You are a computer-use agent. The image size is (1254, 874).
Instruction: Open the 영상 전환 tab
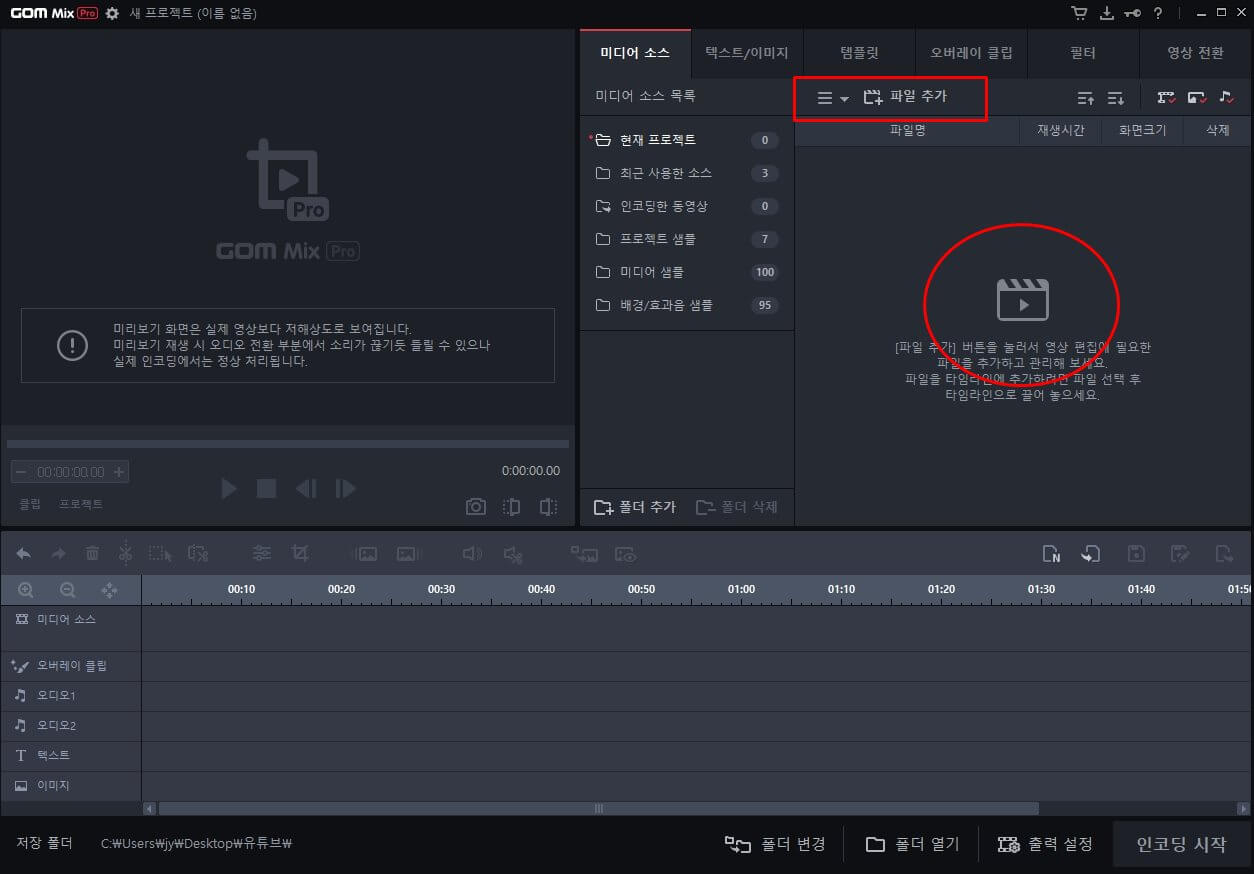(x=1195, y=53)
